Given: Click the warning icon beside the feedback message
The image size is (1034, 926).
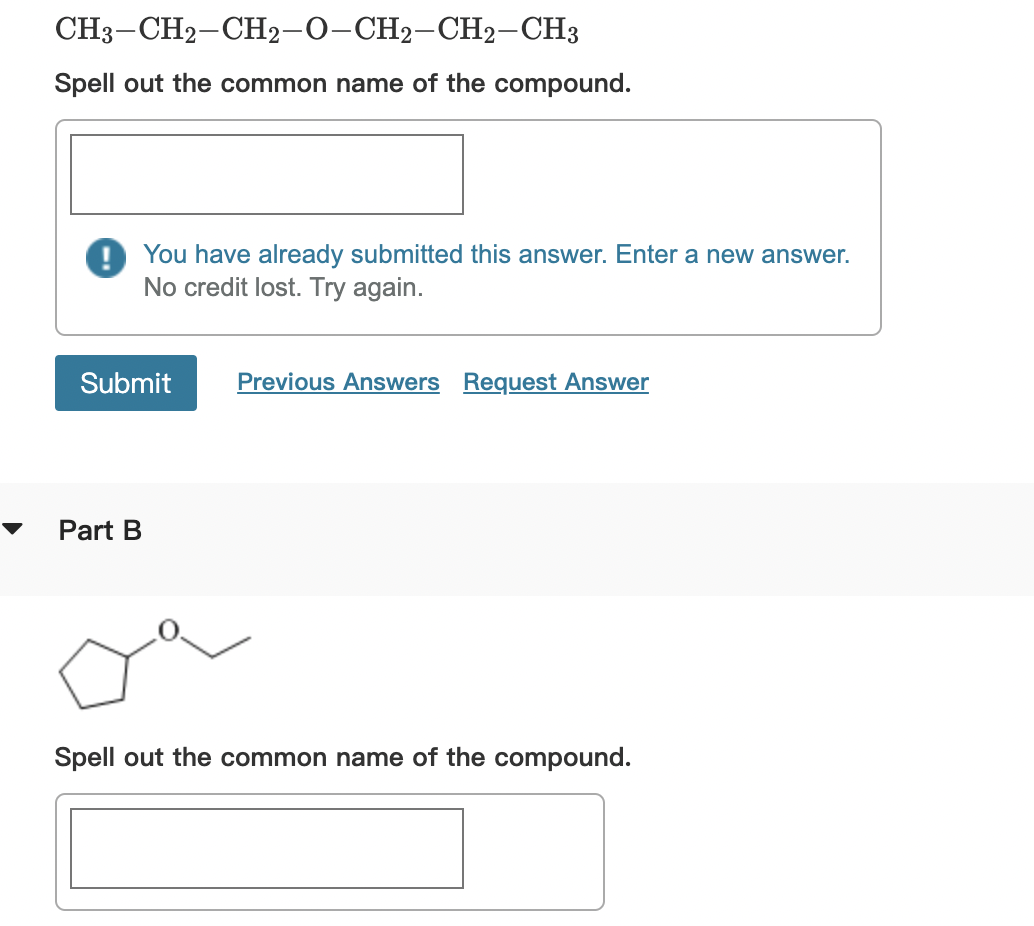Looking at the screenshot, I should (105, 259).
